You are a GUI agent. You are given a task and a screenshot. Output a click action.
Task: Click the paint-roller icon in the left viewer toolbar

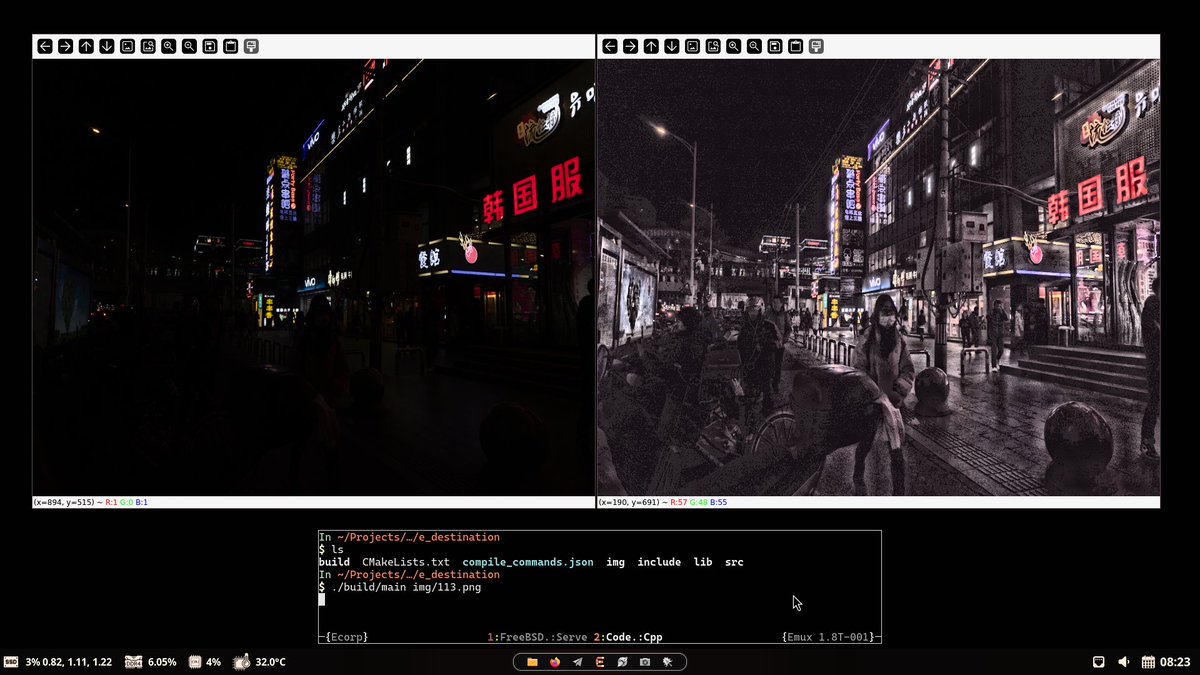[x=251, y=46]
